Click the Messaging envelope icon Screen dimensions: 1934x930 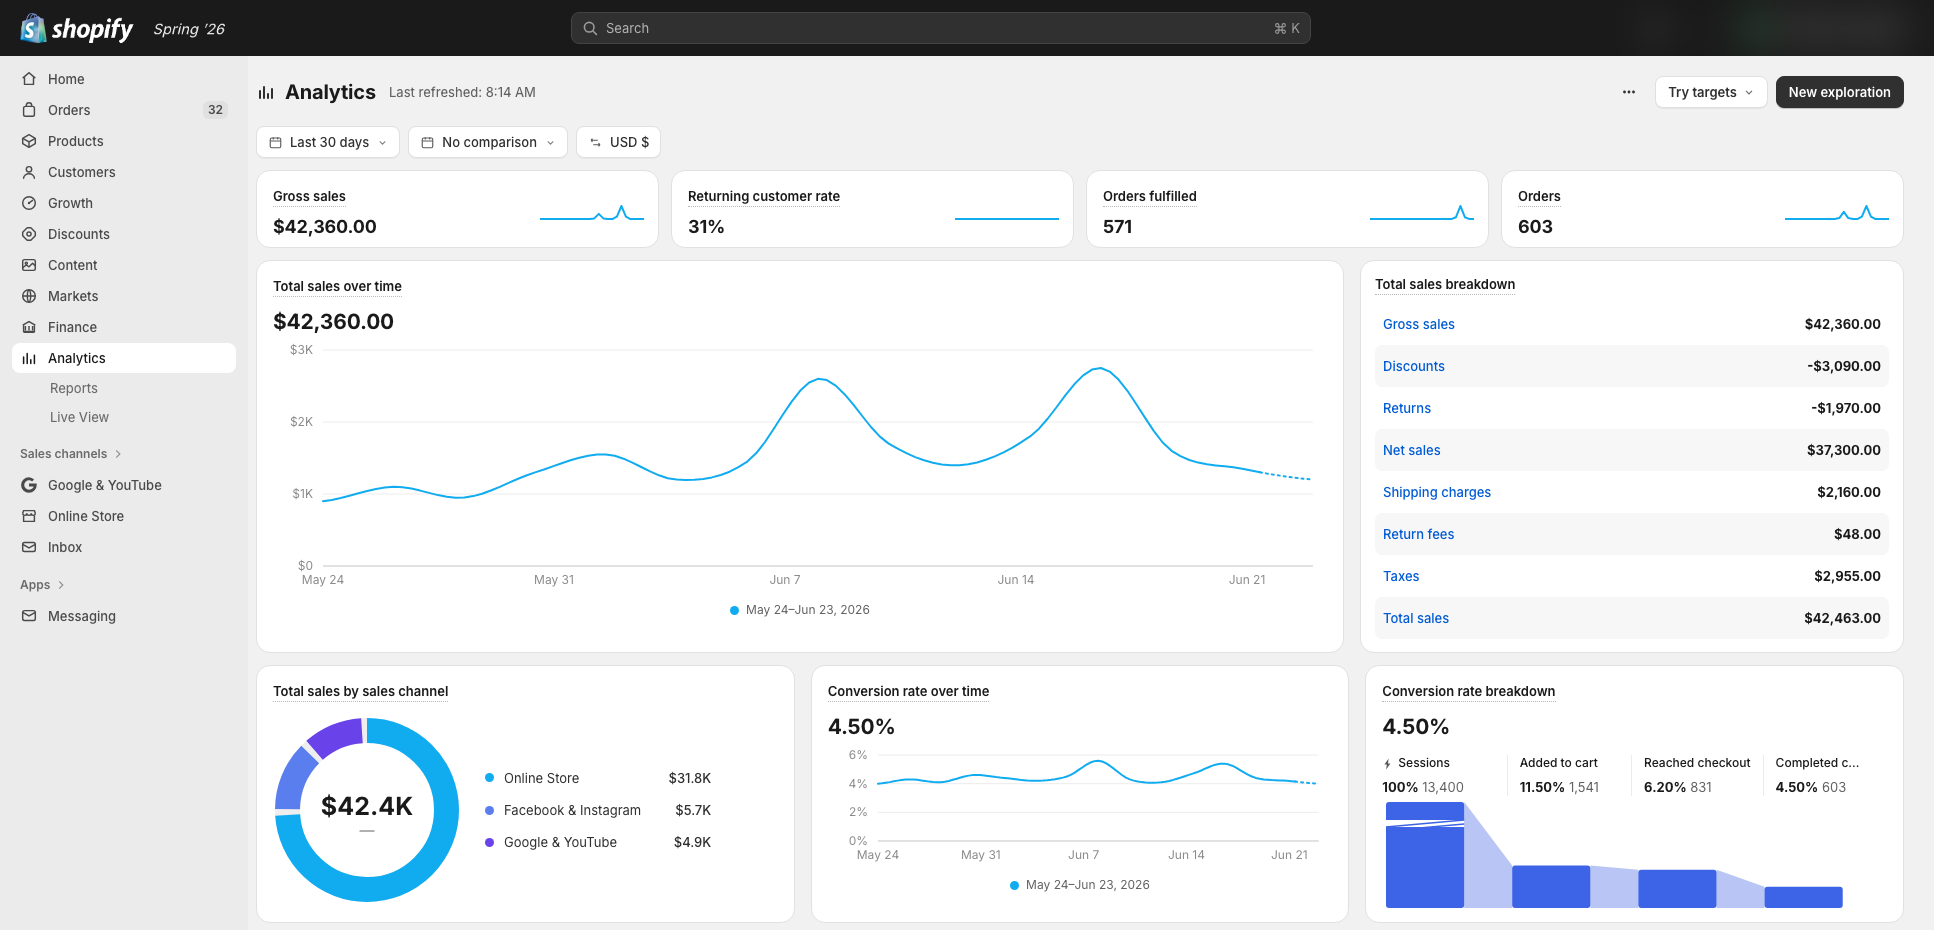pos(29,616)
